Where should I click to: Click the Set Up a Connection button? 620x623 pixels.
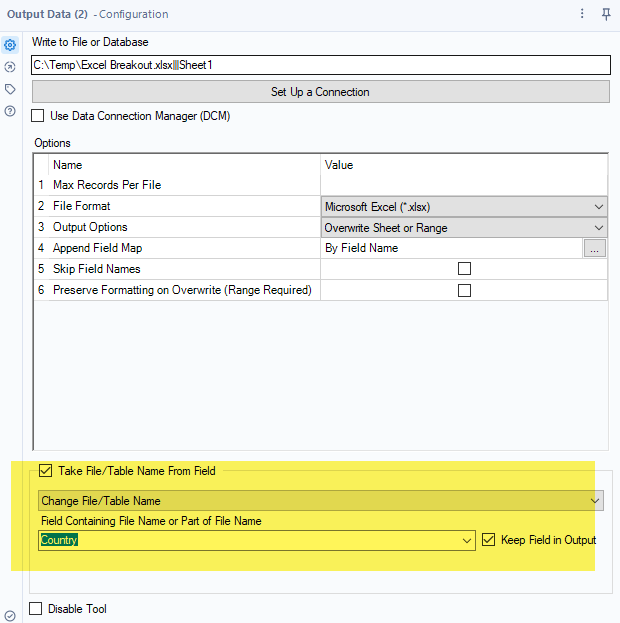tap(320, 92)
